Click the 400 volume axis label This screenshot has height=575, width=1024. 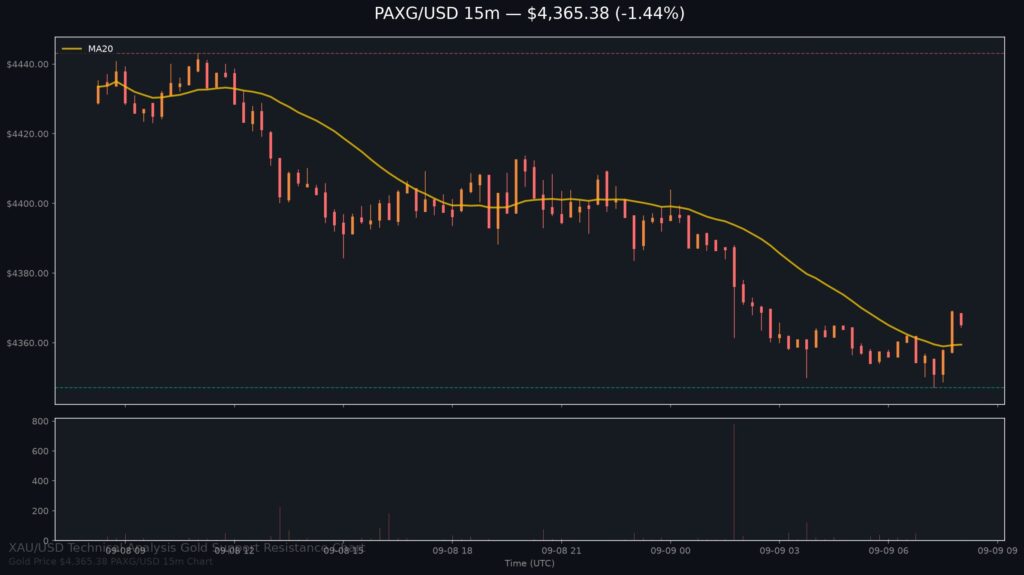point(40,481)
